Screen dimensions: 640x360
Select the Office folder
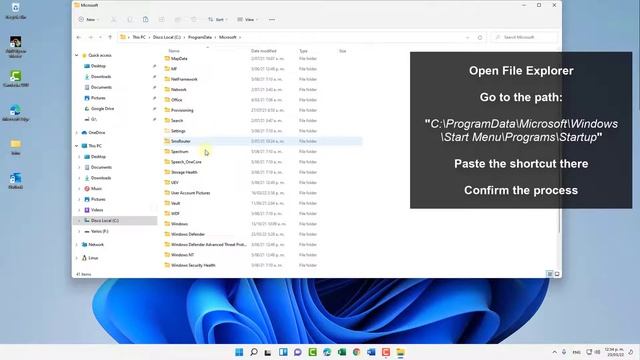[x=176, y=100]
